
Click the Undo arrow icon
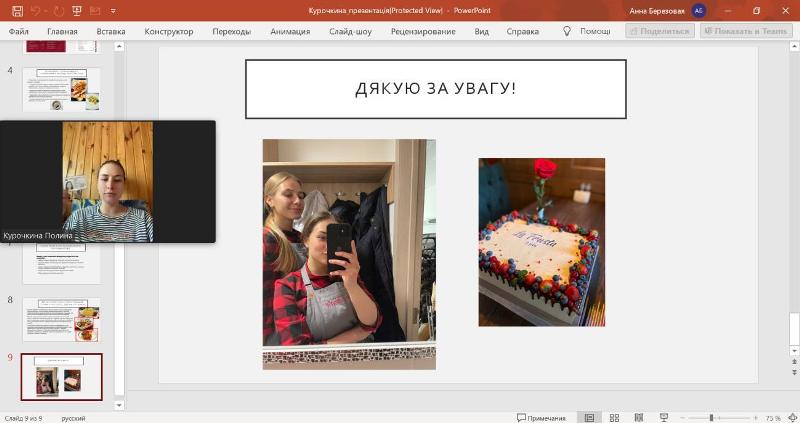click(34, 11)
